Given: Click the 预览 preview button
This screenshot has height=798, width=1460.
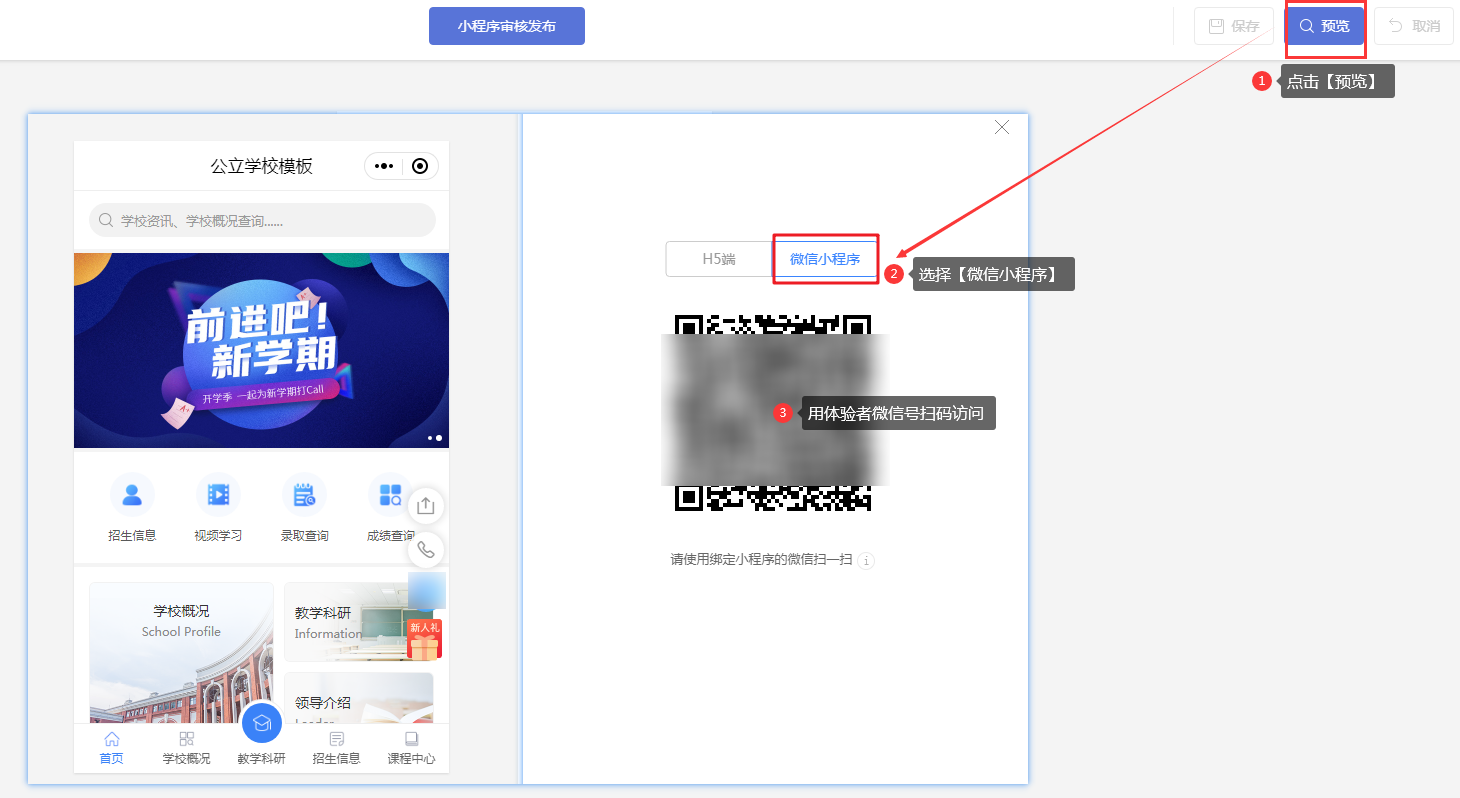Looking at the screenshot, I should pos(1324,26).
